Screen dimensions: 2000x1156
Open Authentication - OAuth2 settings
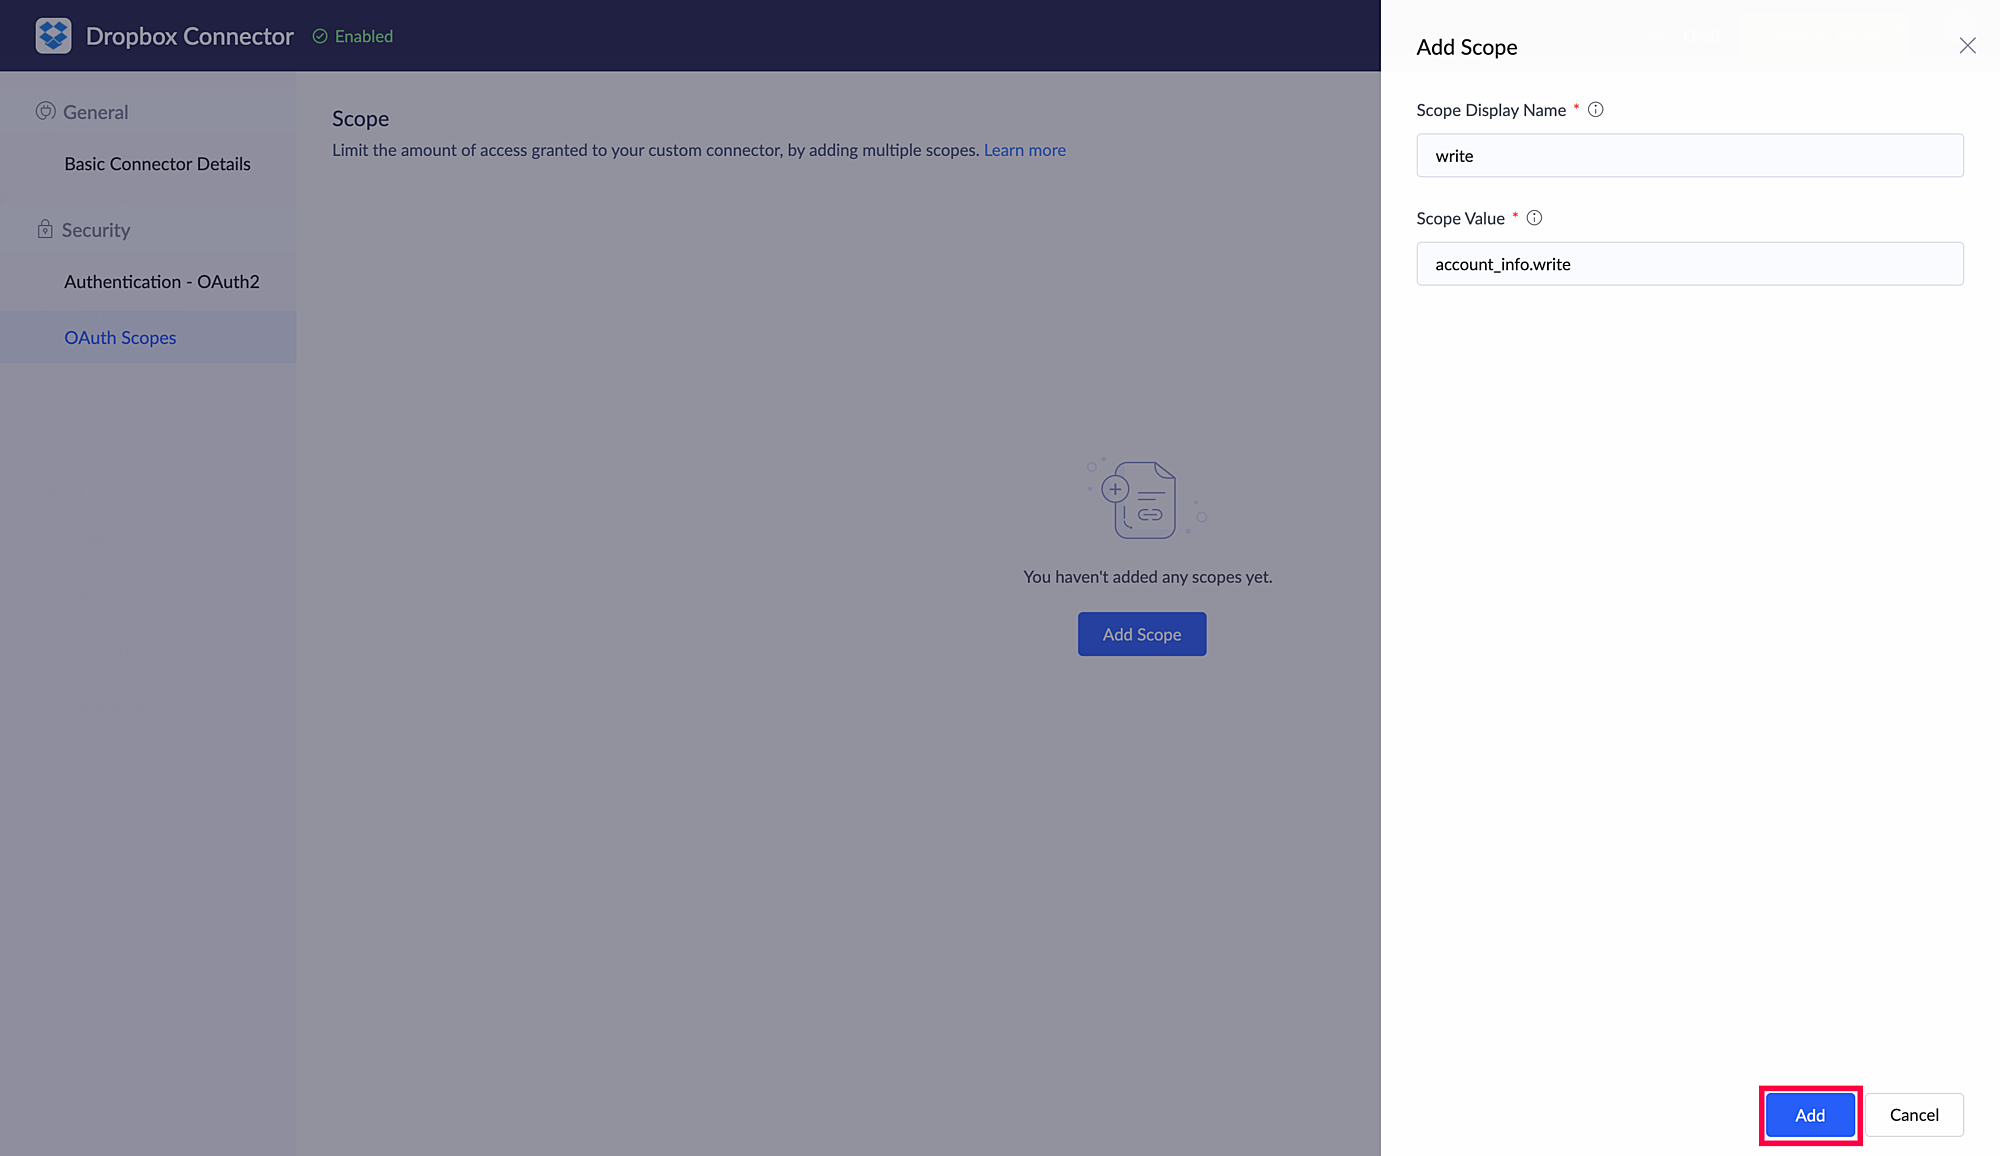[161, 282]
